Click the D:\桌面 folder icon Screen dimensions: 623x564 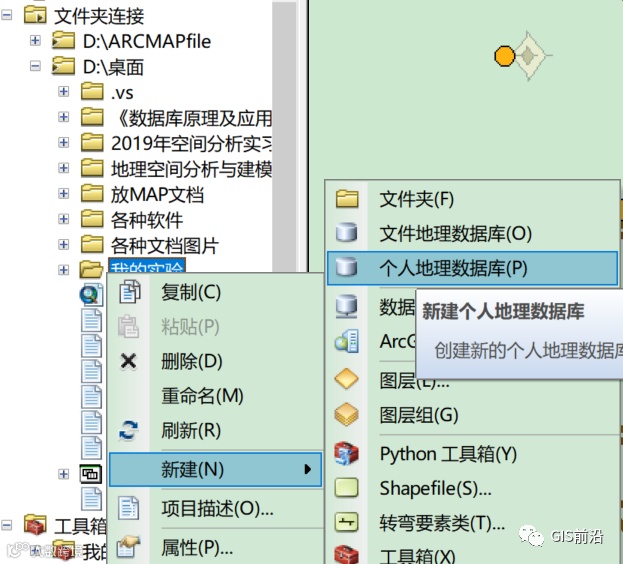tap(64, 66)
